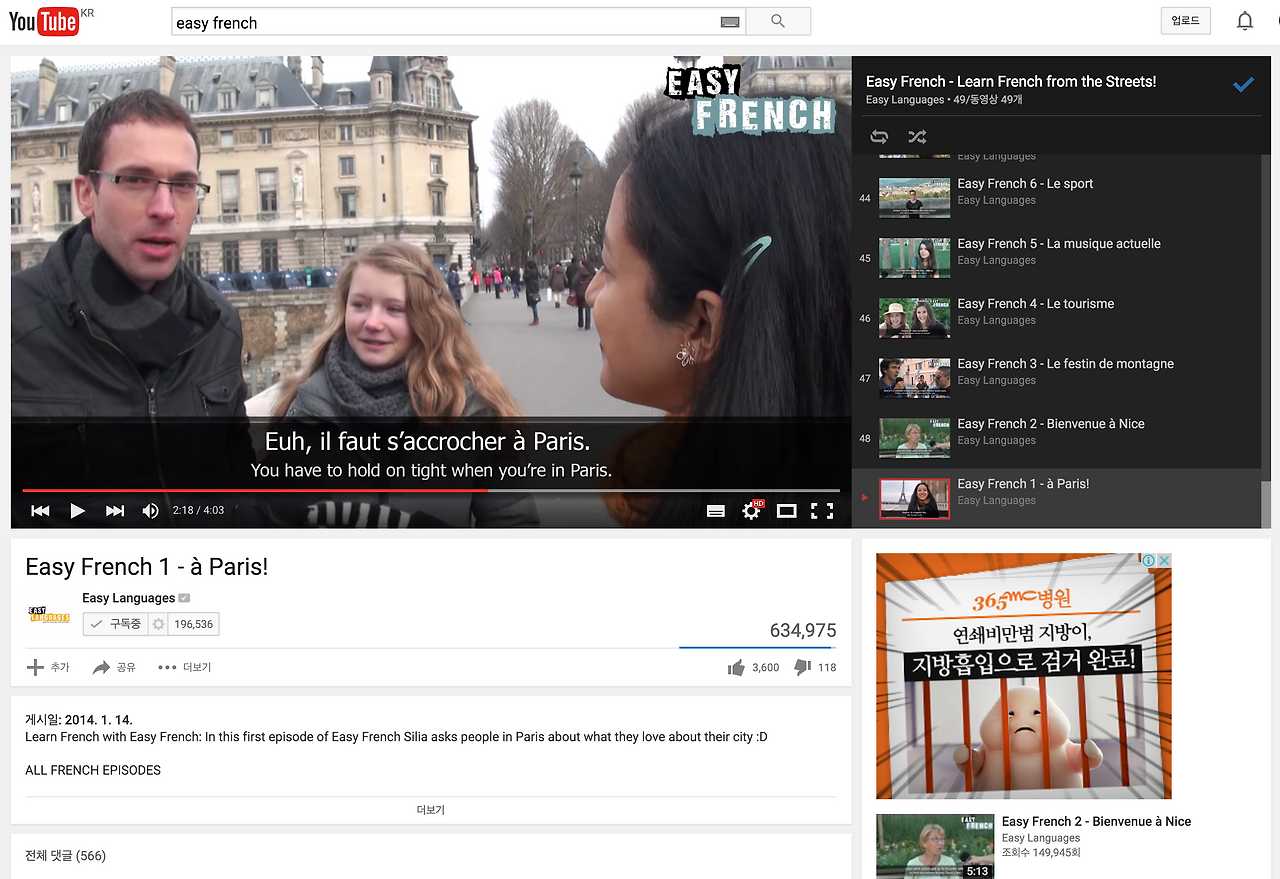Skip to the previous playlist video
The width and height of the screenshot is (1280, 879).
(40, 511)
